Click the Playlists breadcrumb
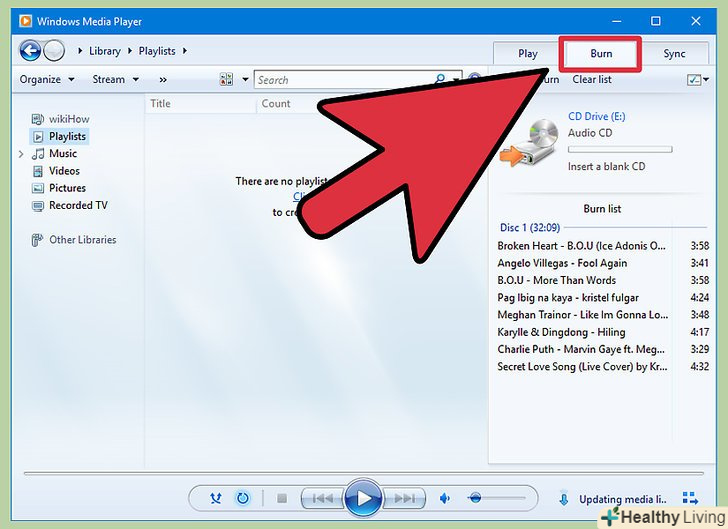The image size is (728, 529). click(x=157, y=51)
